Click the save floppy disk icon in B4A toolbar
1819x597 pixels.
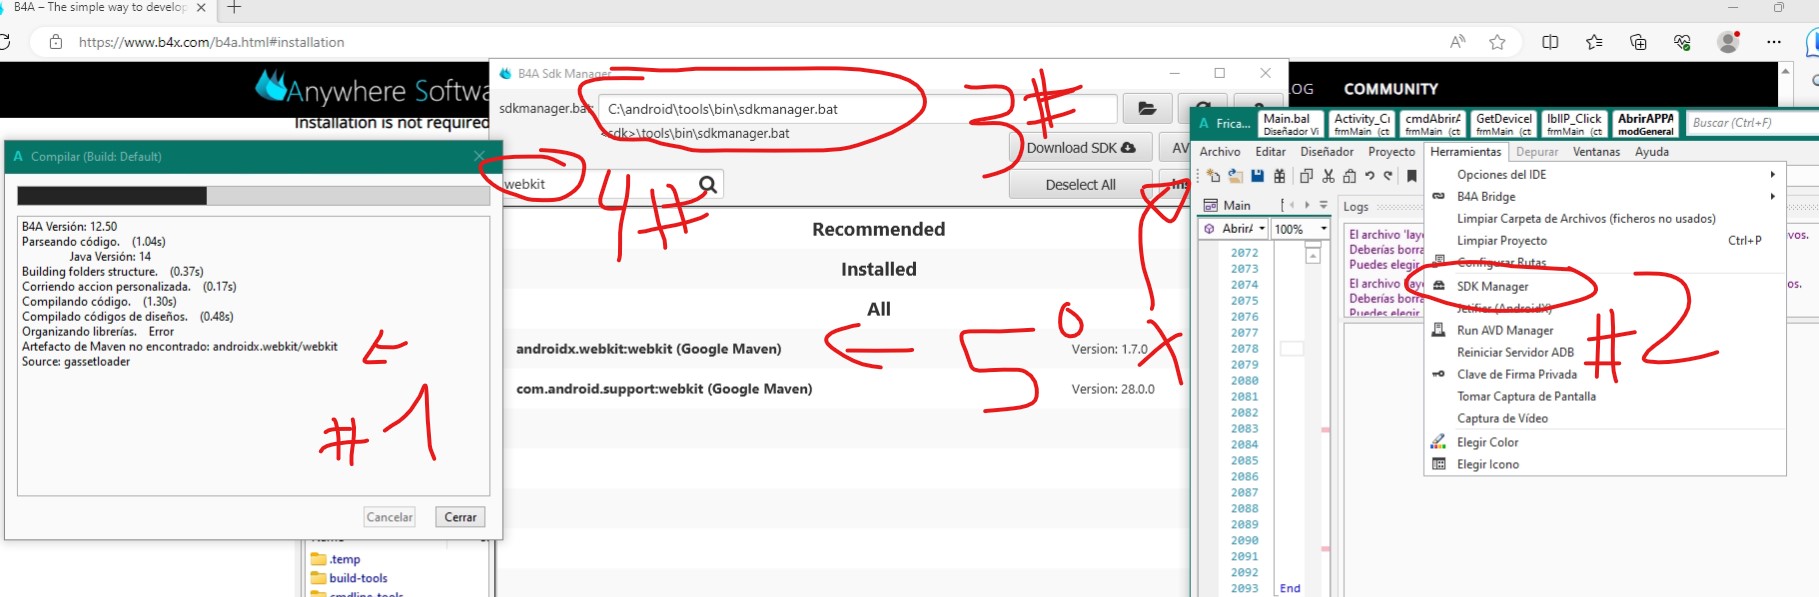1257,176
